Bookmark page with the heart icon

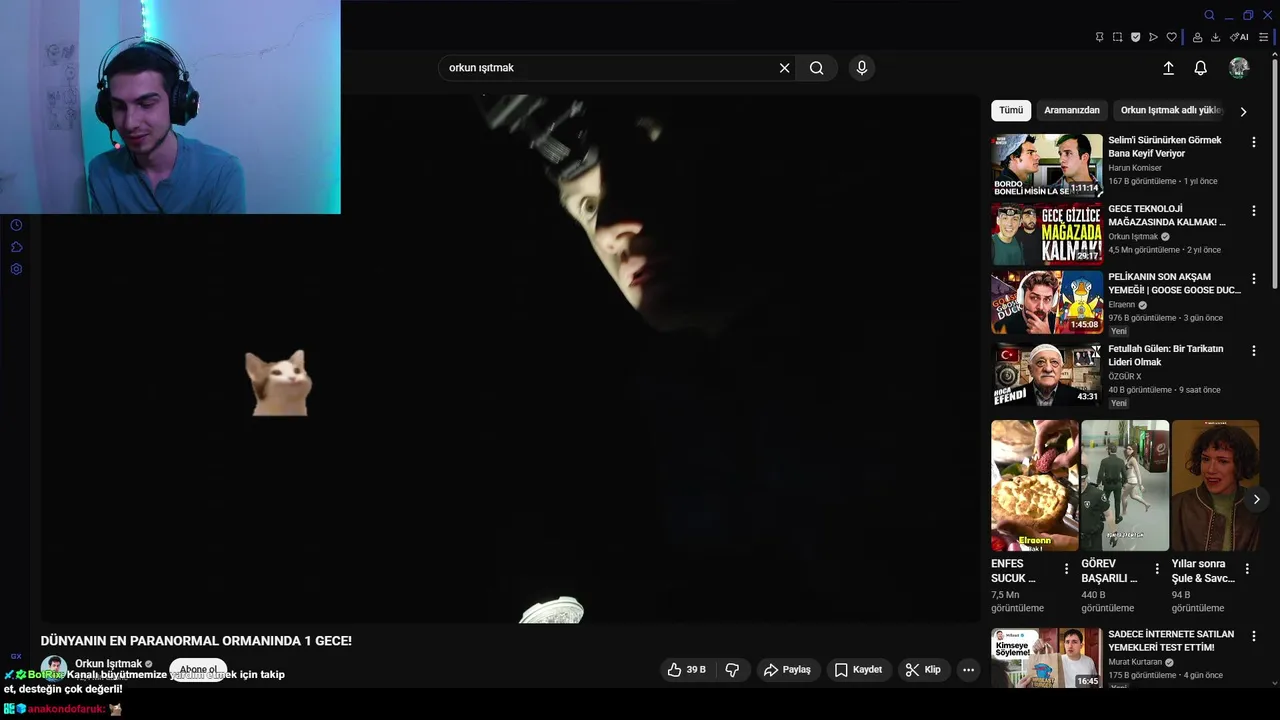click(x=1172, y=37)
